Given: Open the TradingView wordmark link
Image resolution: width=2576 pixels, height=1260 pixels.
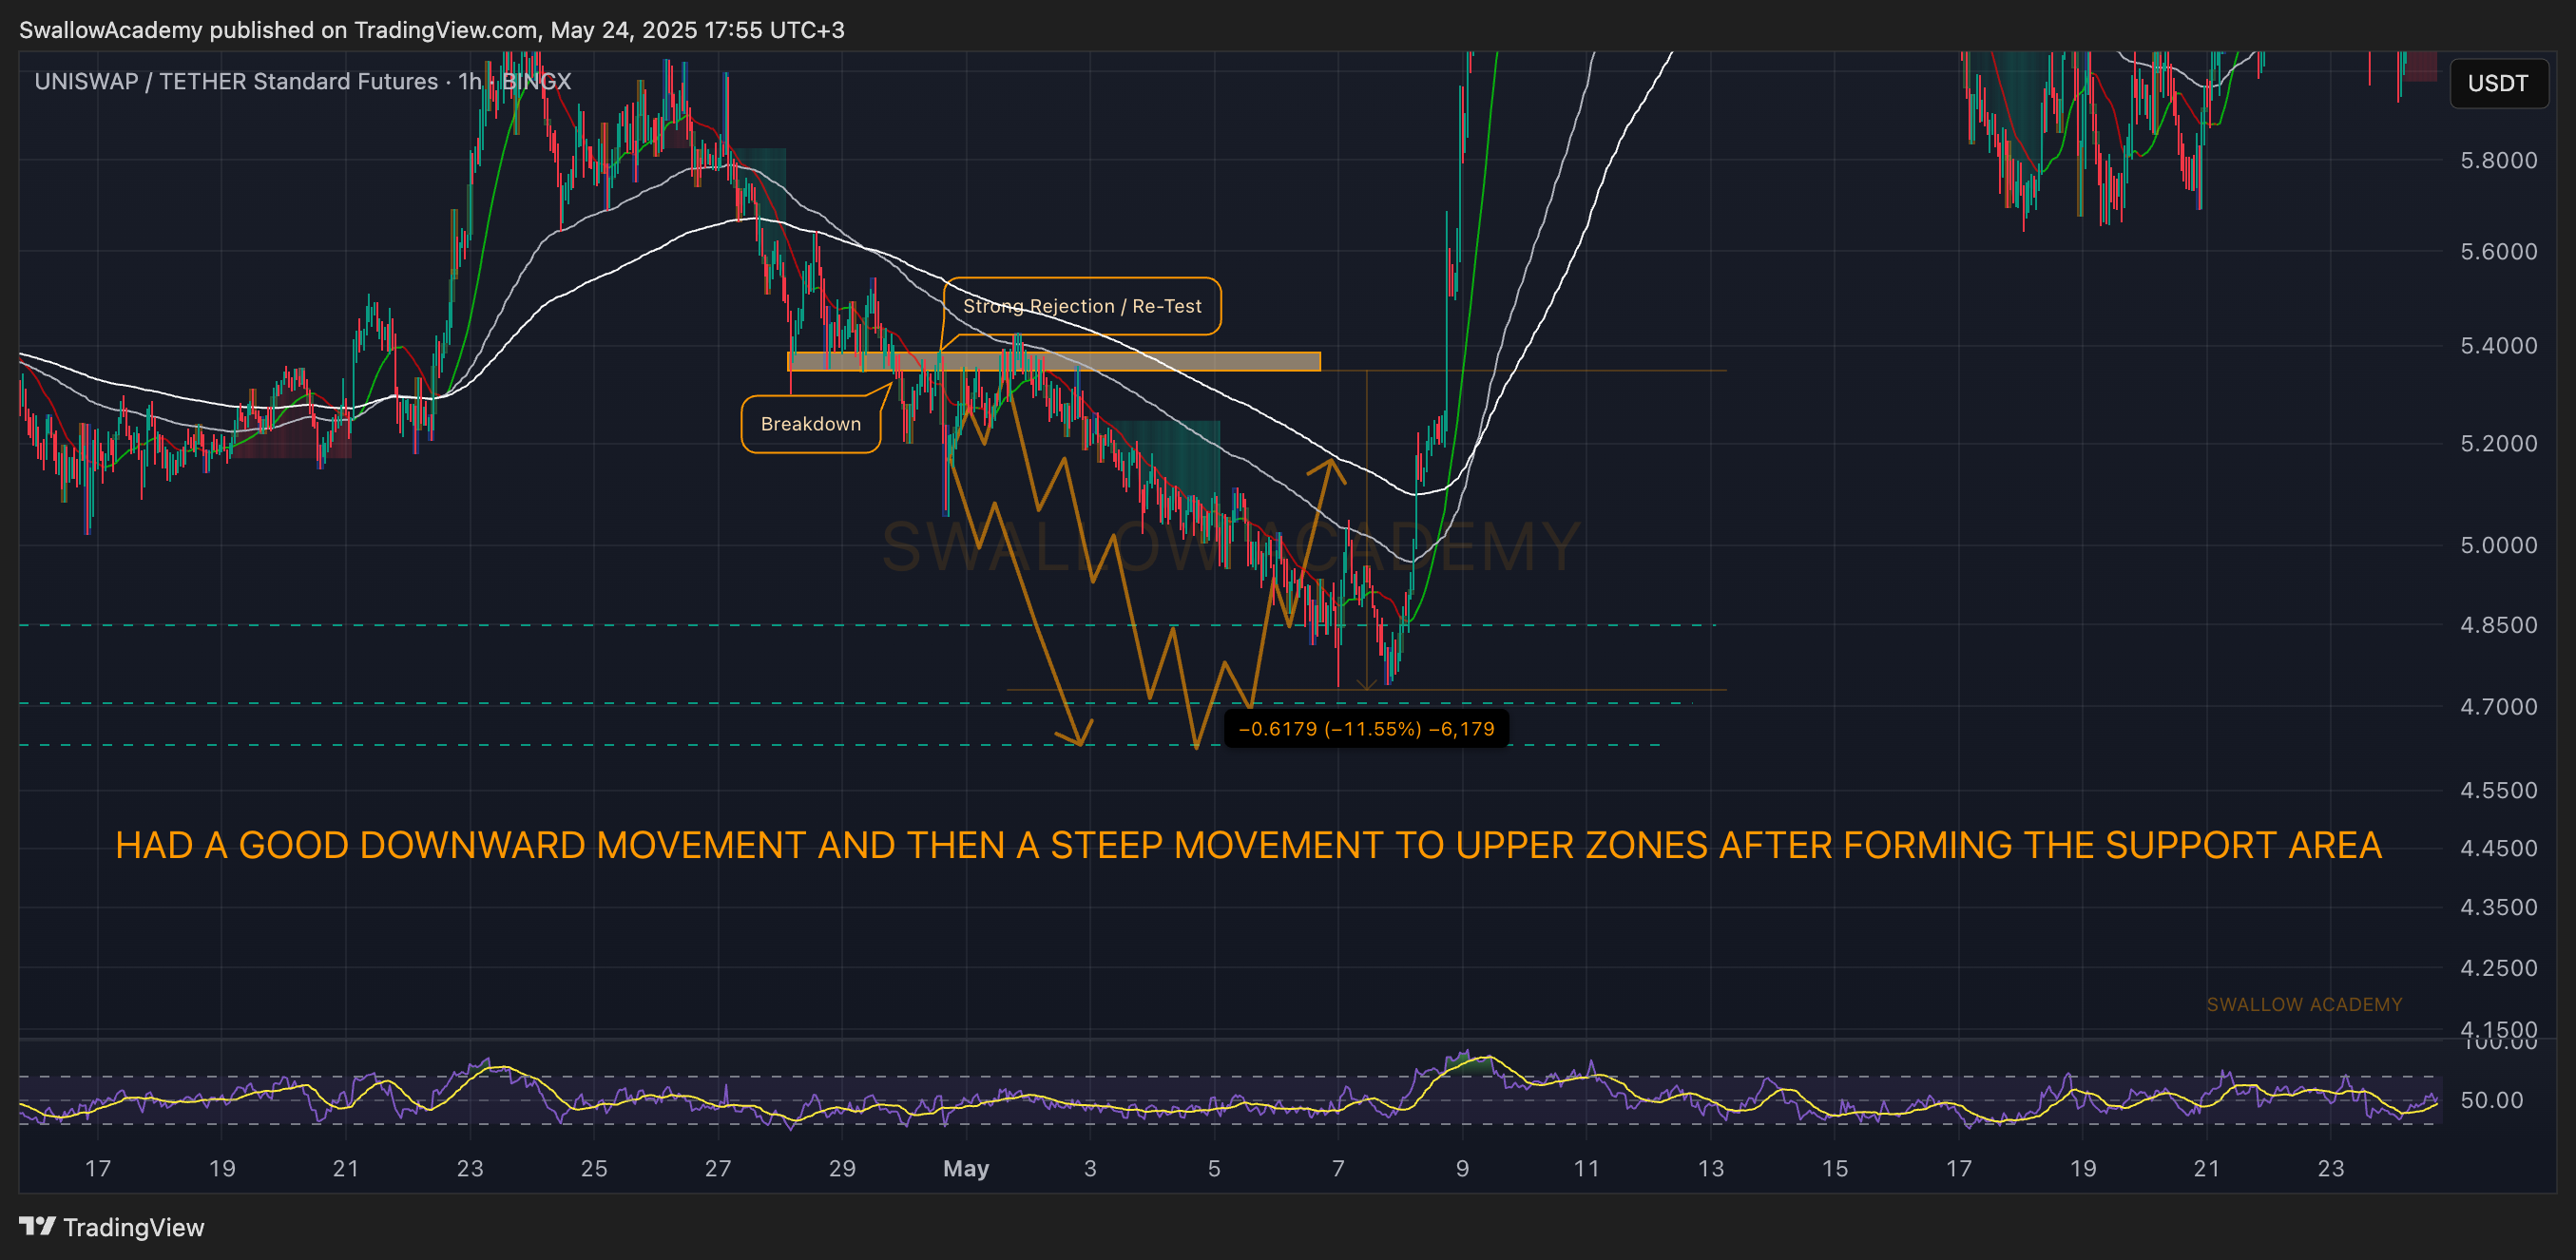Looking at the screenshot, I should click(133, 1227).
